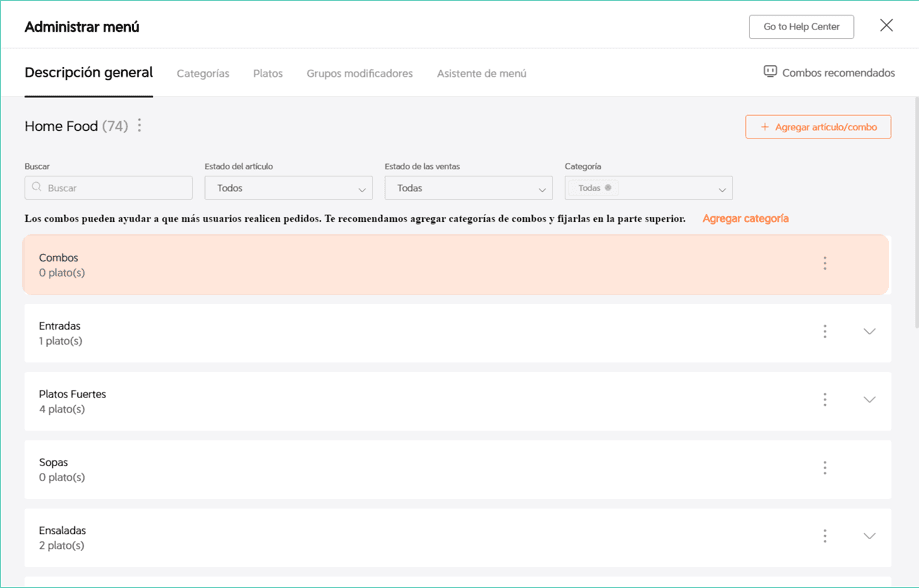Click the Combos recomendados icon
This screenshot has width=919, height=588.
pyautogui.click(x=770, y=72)
